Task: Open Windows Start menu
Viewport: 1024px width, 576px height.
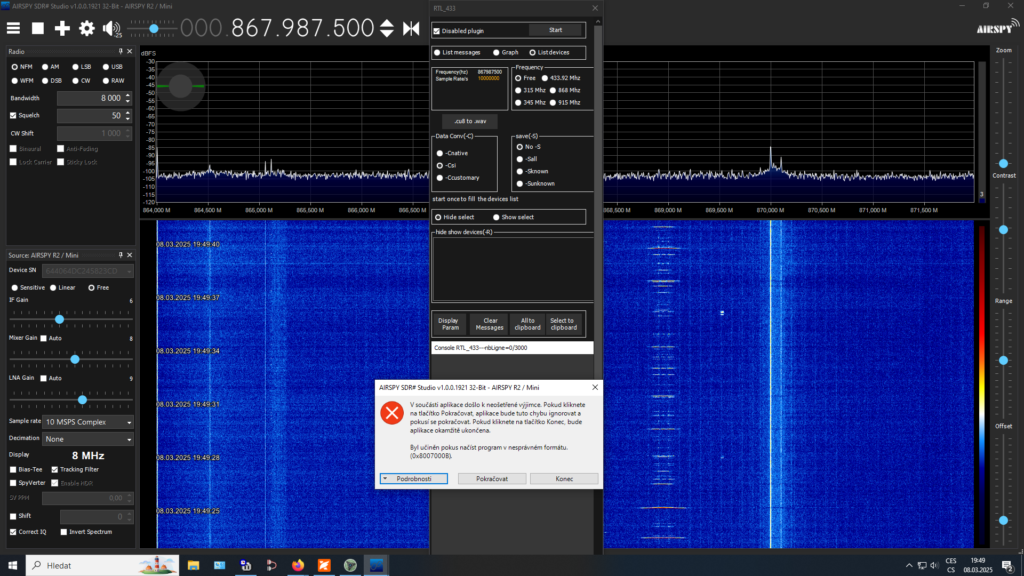Action: coord(12,566)
